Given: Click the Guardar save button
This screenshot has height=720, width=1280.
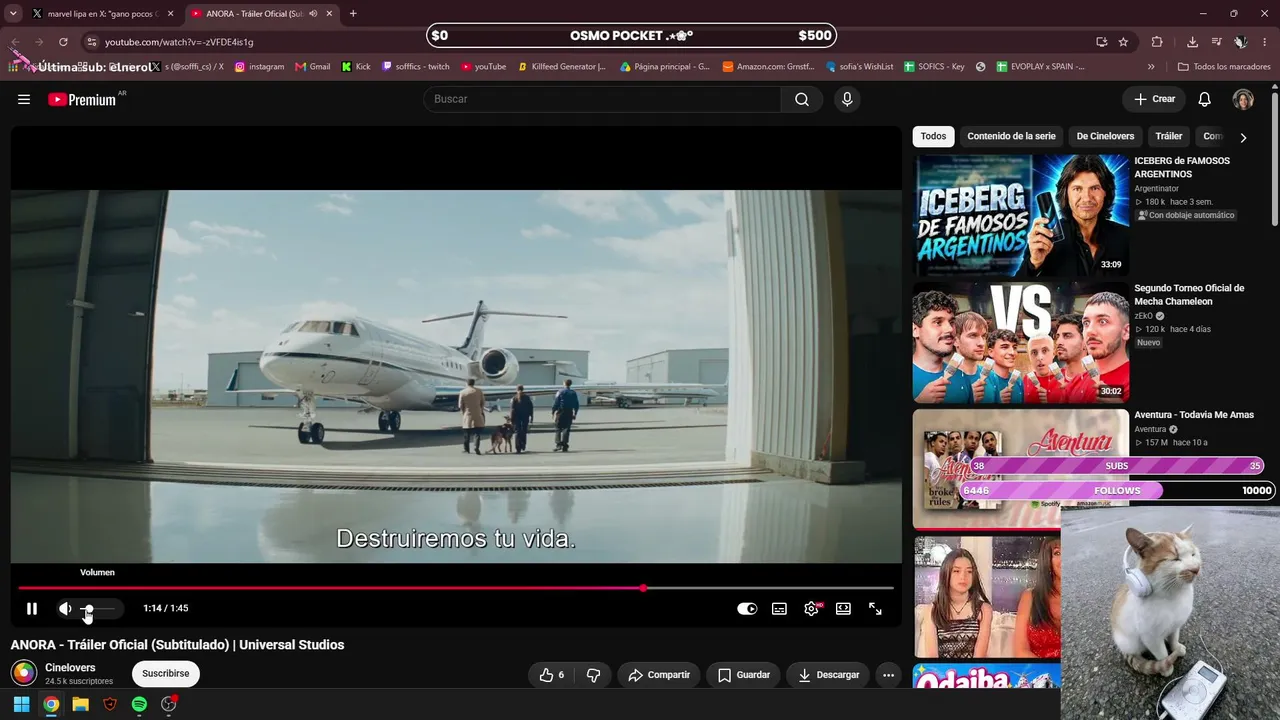Looking at the screenshot, I should (x=744, y=675).
